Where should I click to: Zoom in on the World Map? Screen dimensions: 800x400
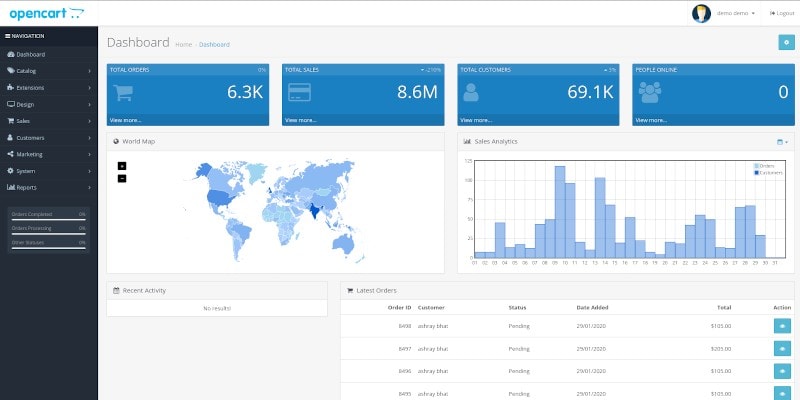[x=122, y=165]
